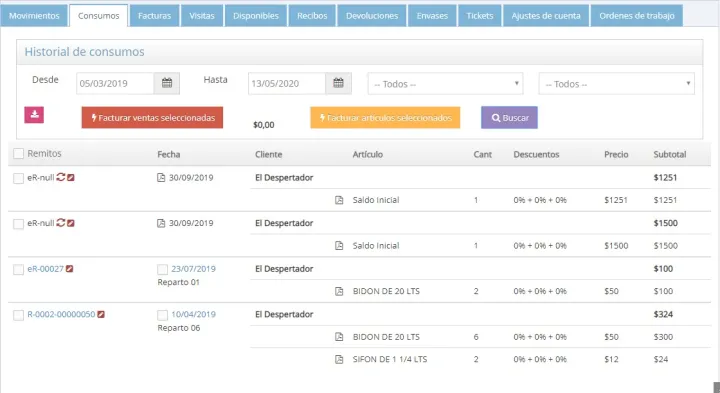Click refresh icon on eR-null $1500 row
720x393 pixels.
coord(61,223)
